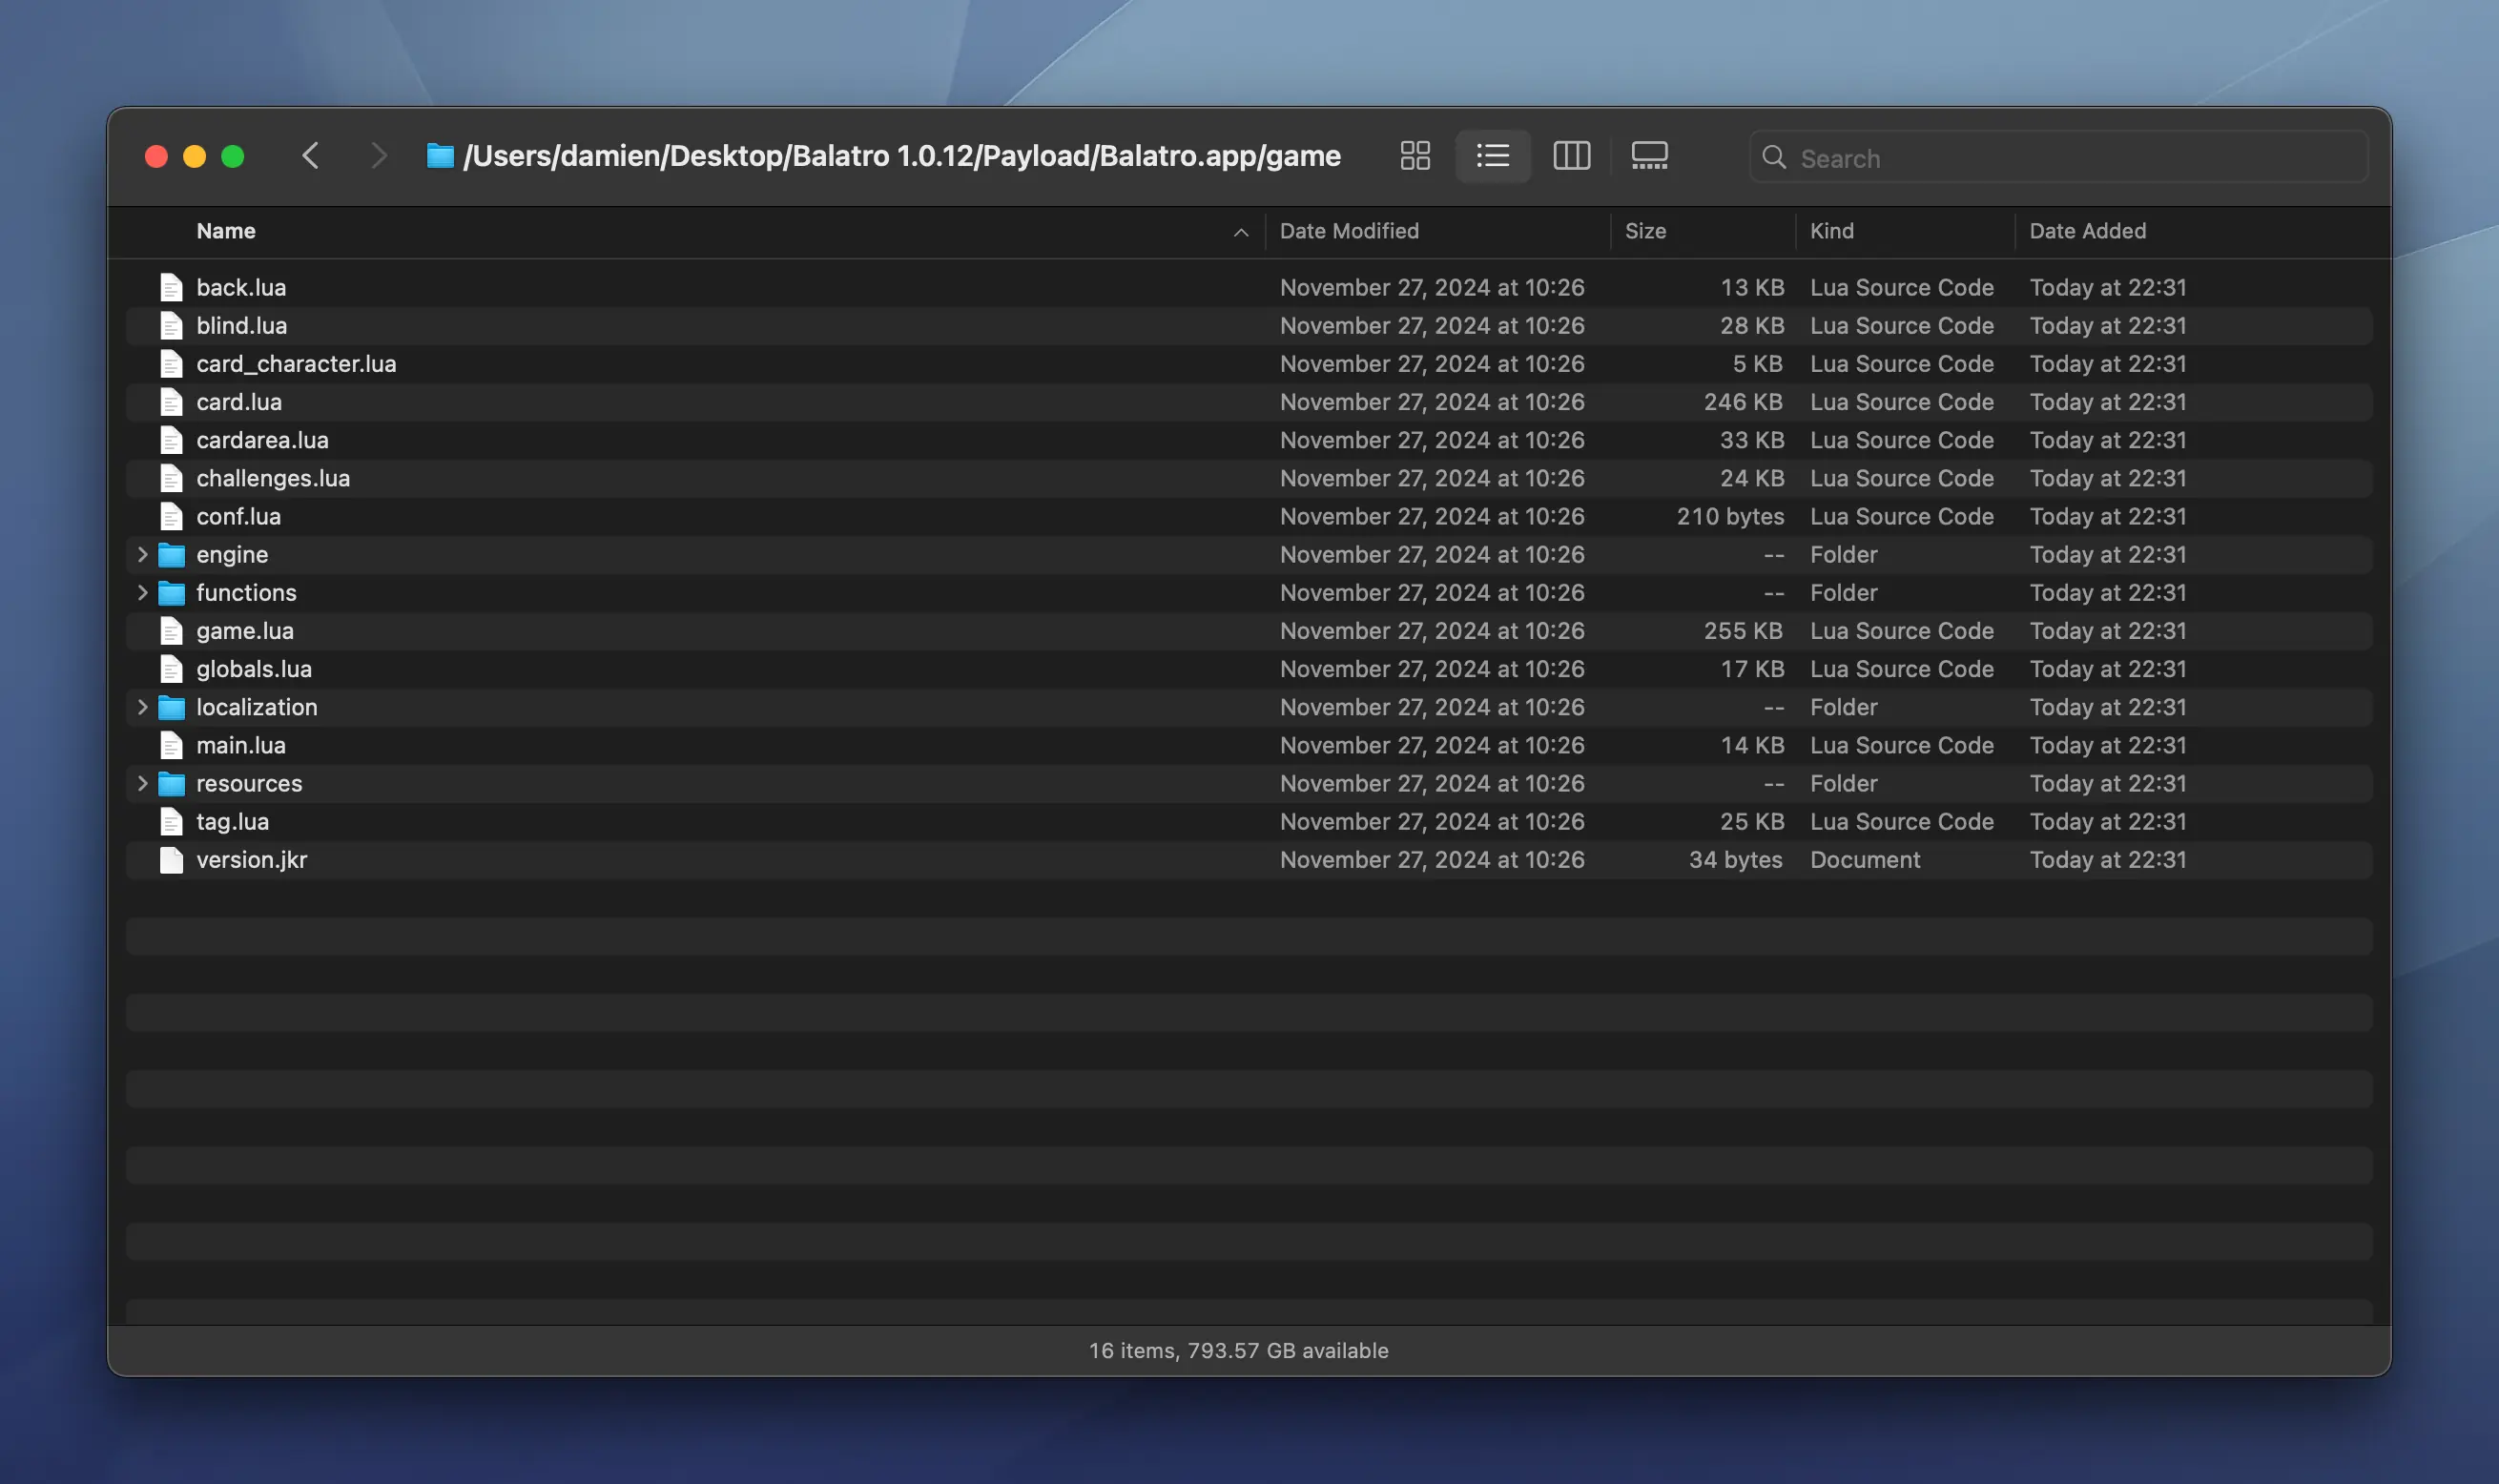
Task: Click the folder icon beside the path title
Action: tap(440, 156)
